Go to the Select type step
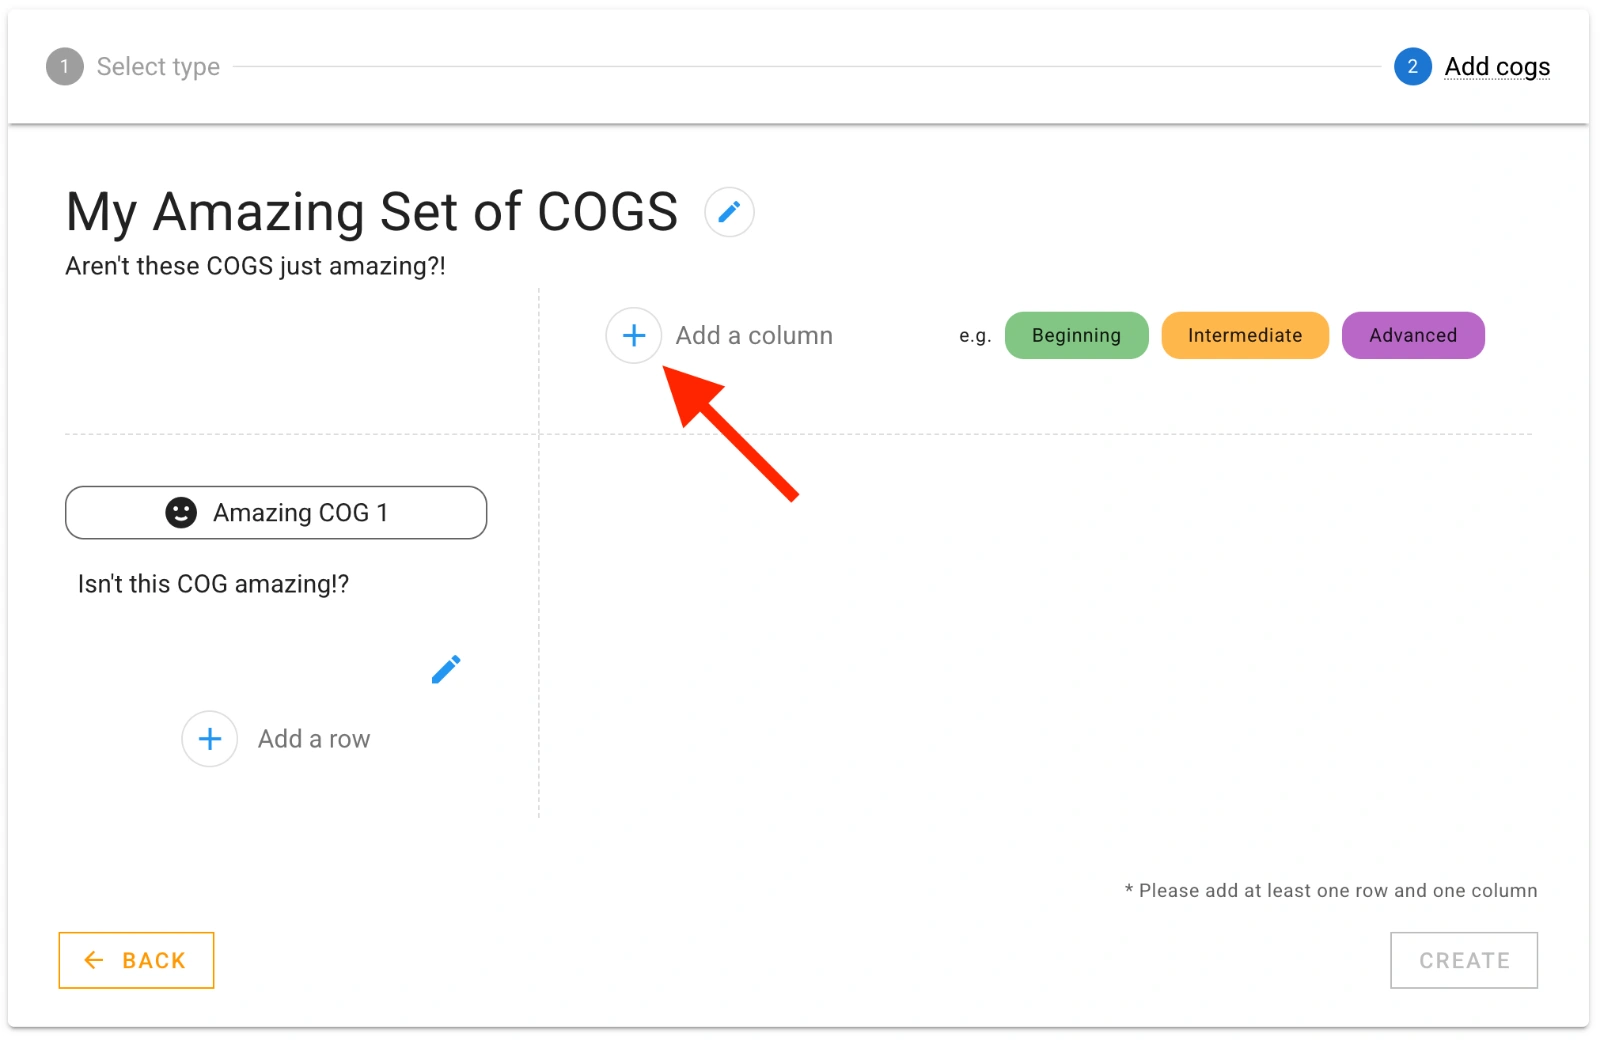Viewport: 1600px width, 1041px height. (157, 66)
